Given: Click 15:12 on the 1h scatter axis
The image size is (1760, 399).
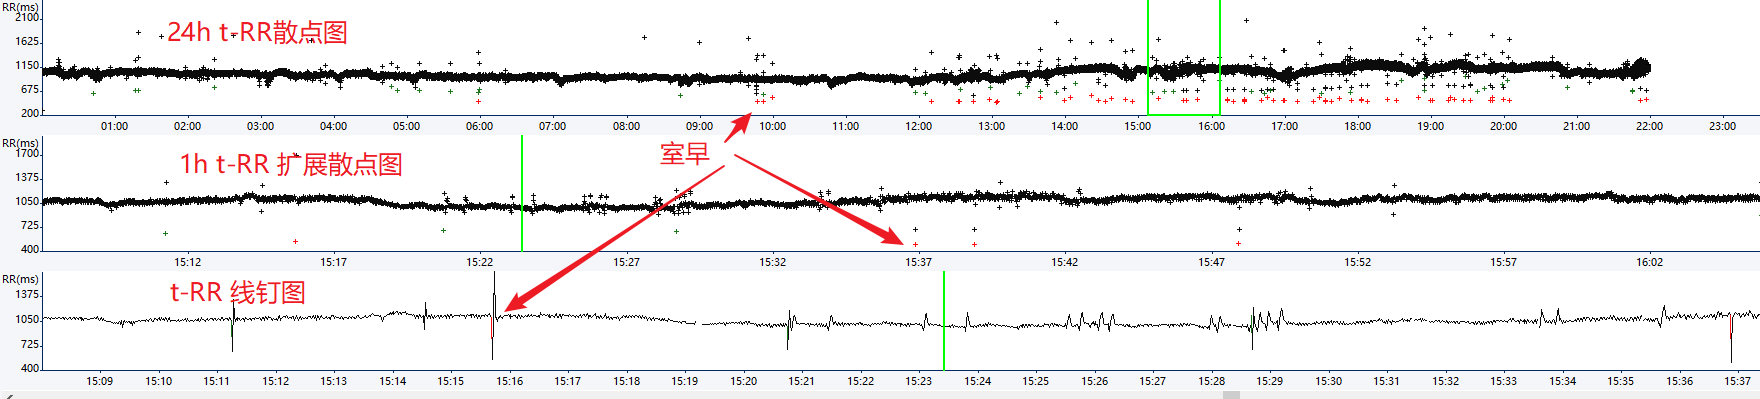Looking at the screenshot, I should pyautogui.click(x=188, y=262).
